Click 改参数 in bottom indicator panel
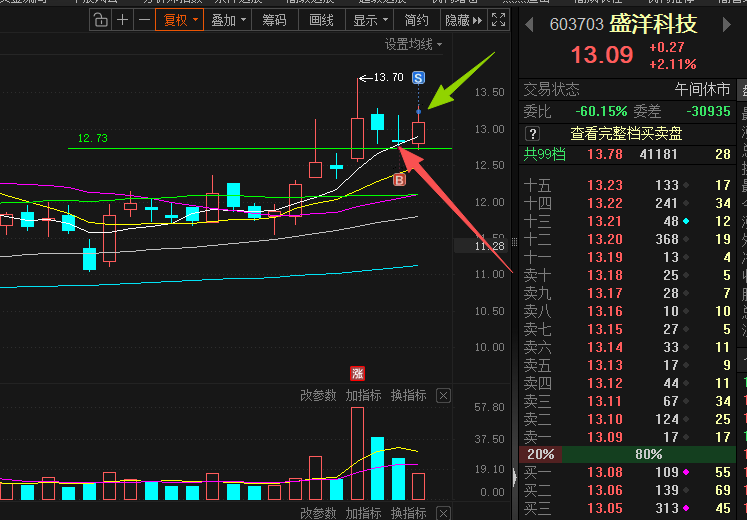 [x=318, y=513]
